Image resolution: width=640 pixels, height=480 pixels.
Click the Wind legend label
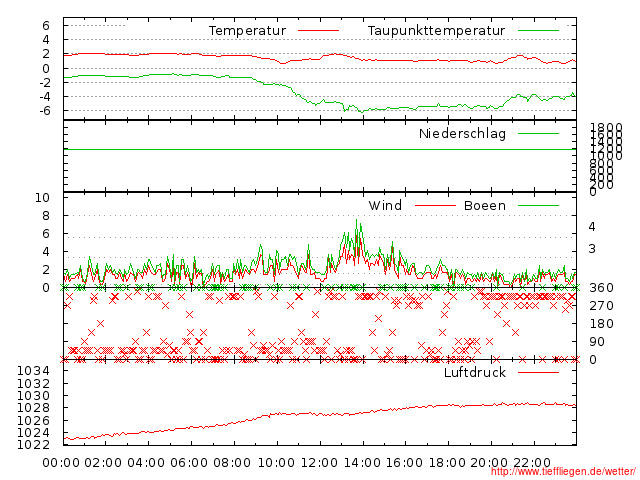(385, 205)
